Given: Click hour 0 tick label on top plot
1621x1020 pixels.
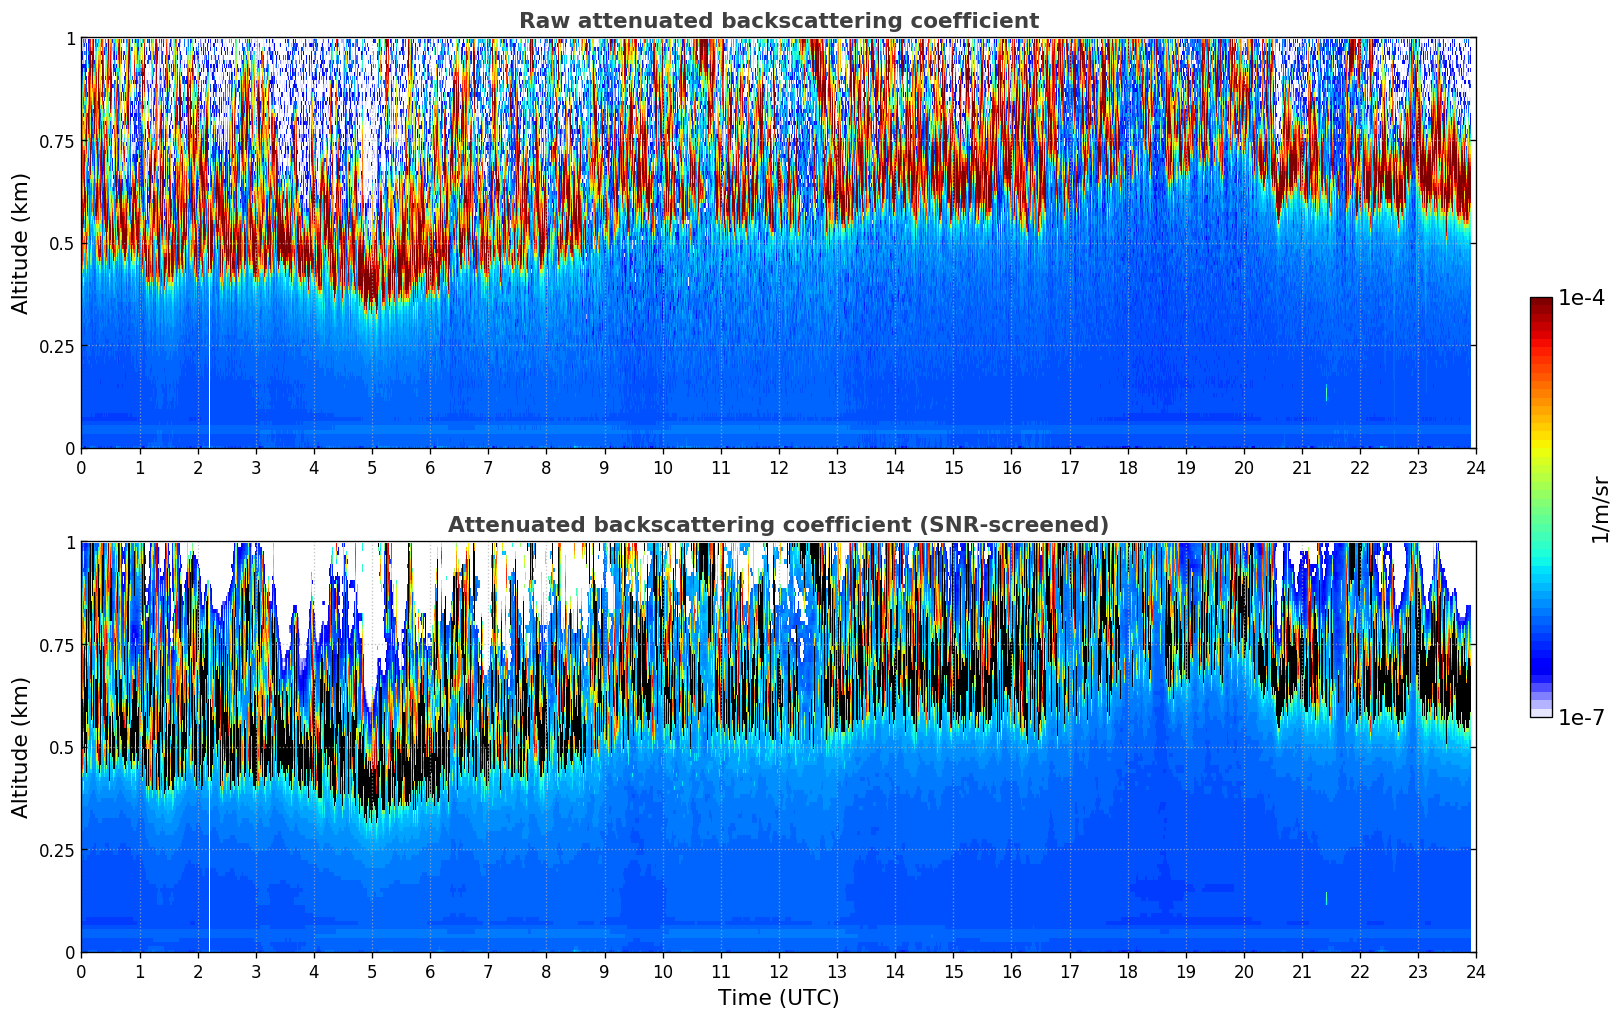Looking at the screenshot, I should pyautogui.click(x=81, y=468).
